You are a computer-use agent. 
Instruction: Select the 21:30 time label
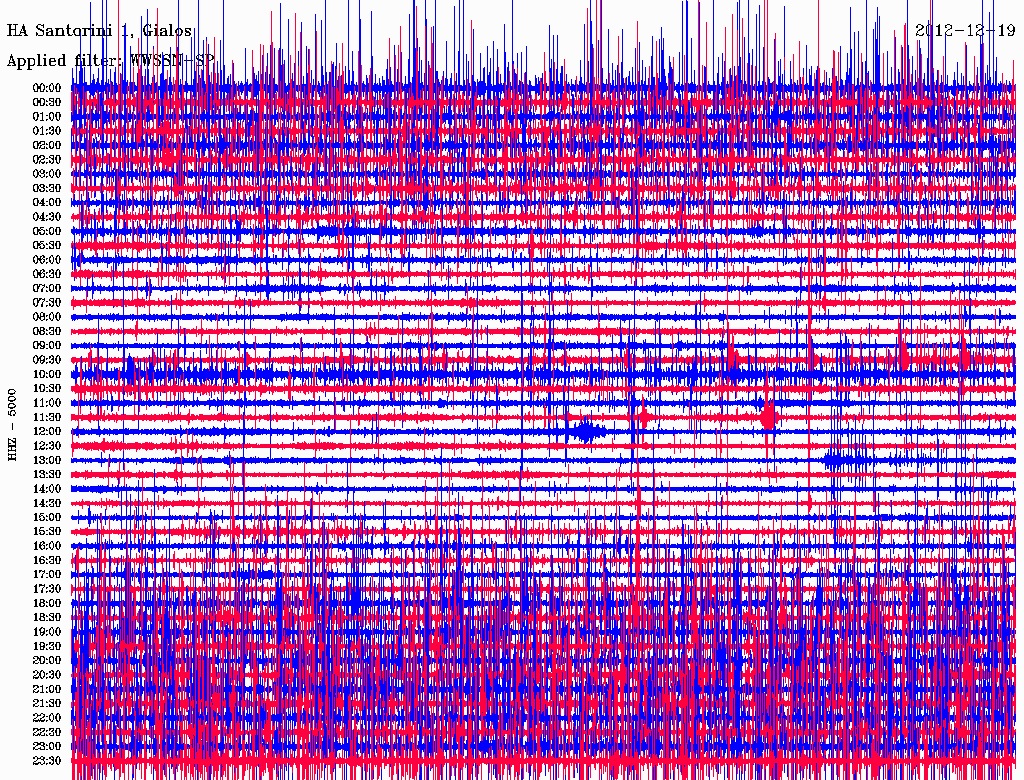pyautogui.click(x=47, y=704)
